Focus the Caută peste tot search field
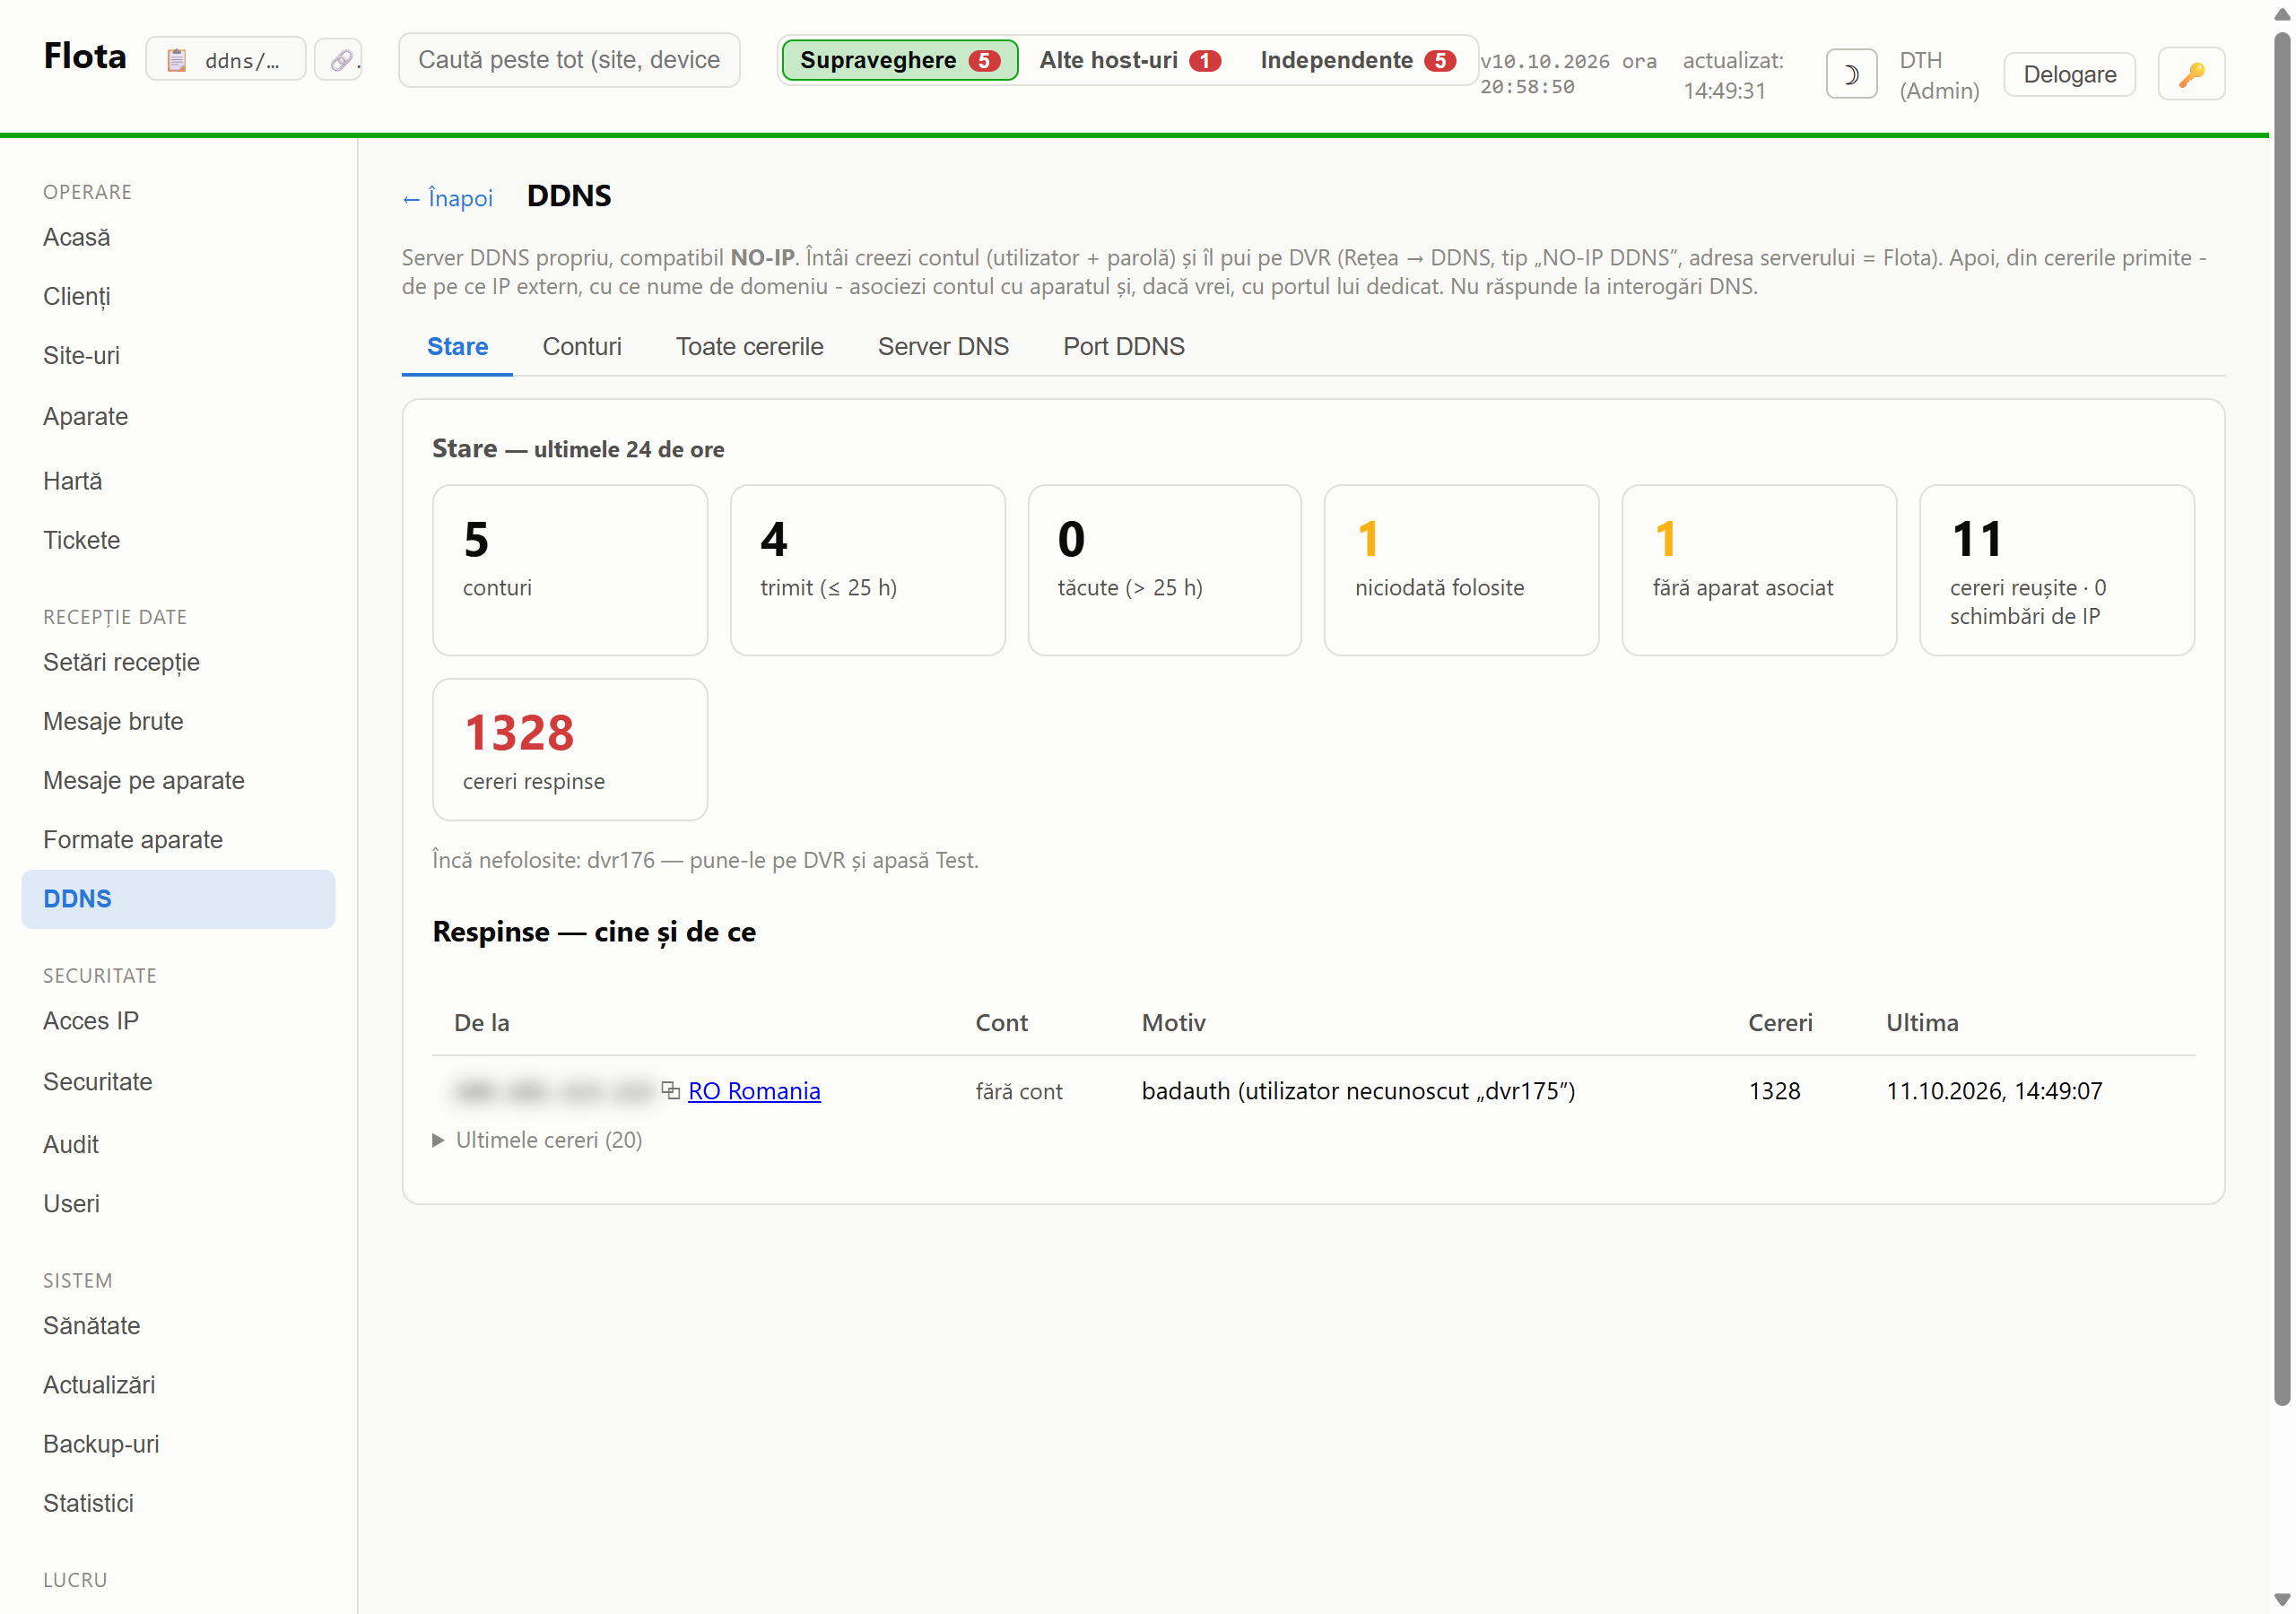2296x1614 pixels. [x=569, y=60]
